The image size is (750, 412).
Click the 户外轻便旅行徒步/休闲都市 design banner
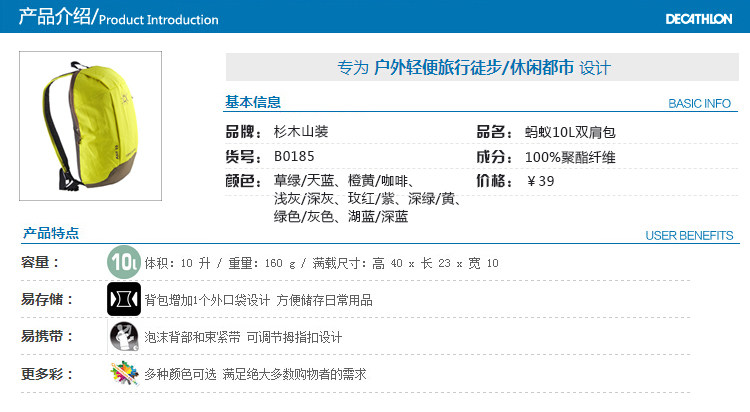coord(482,67)
